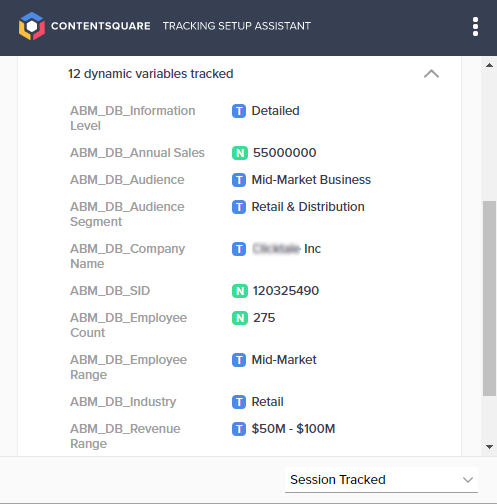Viewport: 497px width, 504px height.
Task: Click the scrollbar up arrow
Action: click(489, 65)
